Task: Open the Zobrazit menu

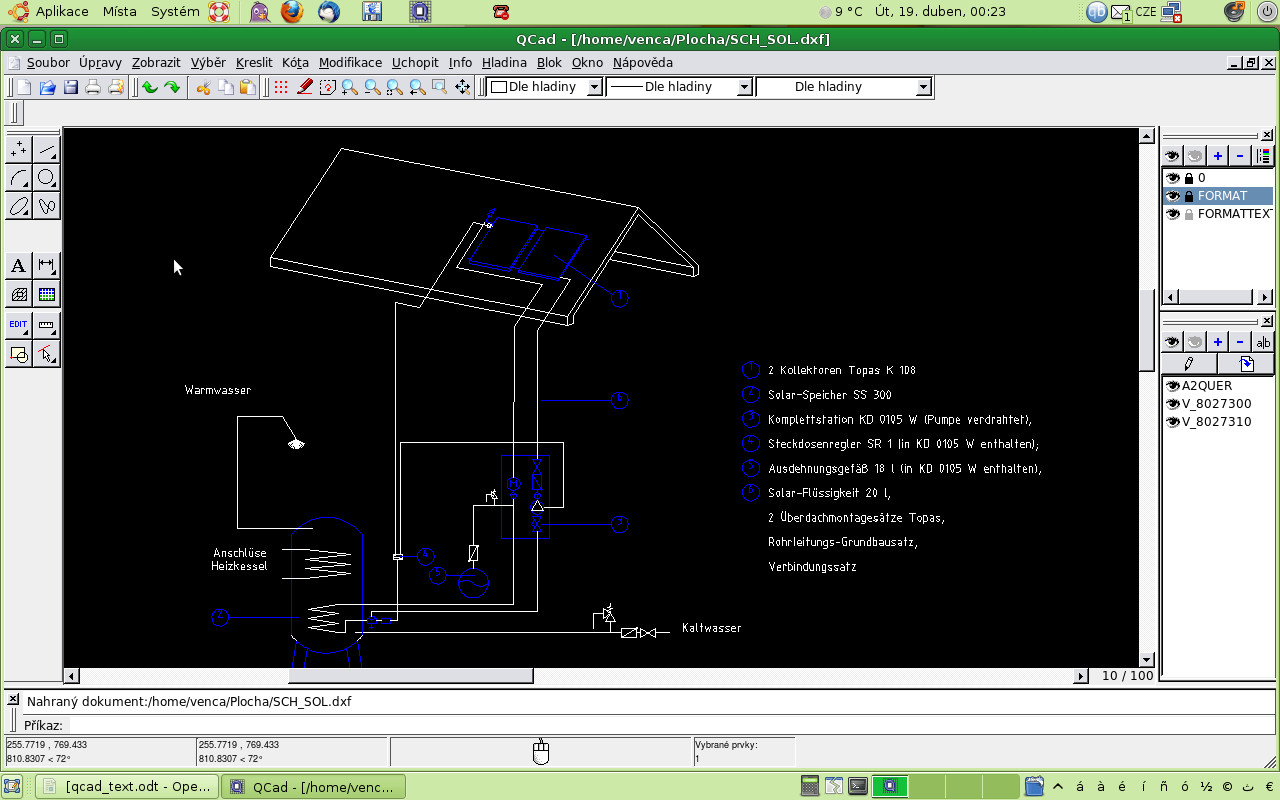Action: tap(156, 62)
